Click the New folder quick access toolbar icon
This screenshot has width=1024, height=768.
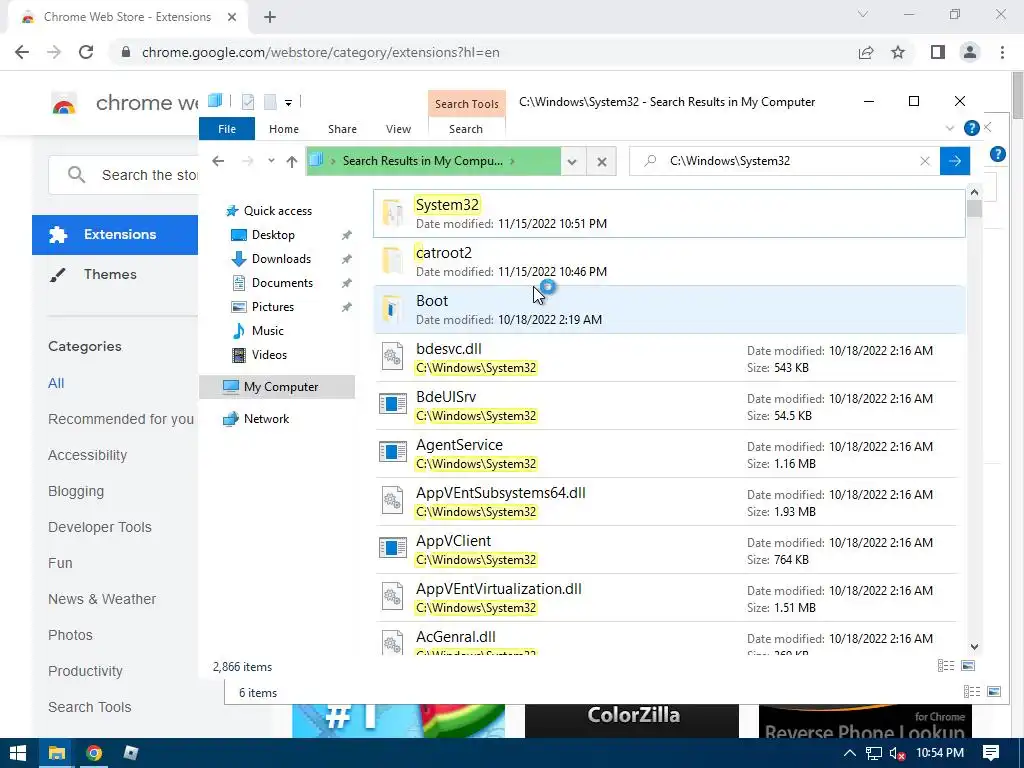[x=270, y=102]
